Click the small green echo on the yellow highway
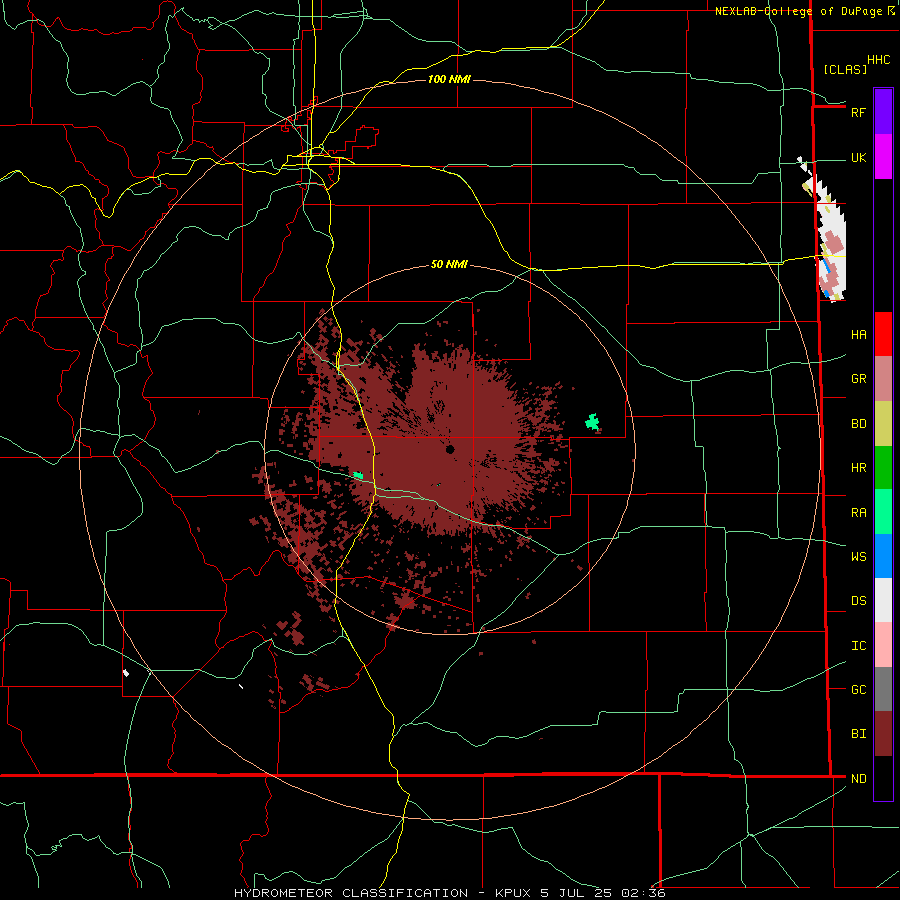Image resolution: width=900 pixels, height=900 pixels. pos(358,475)
